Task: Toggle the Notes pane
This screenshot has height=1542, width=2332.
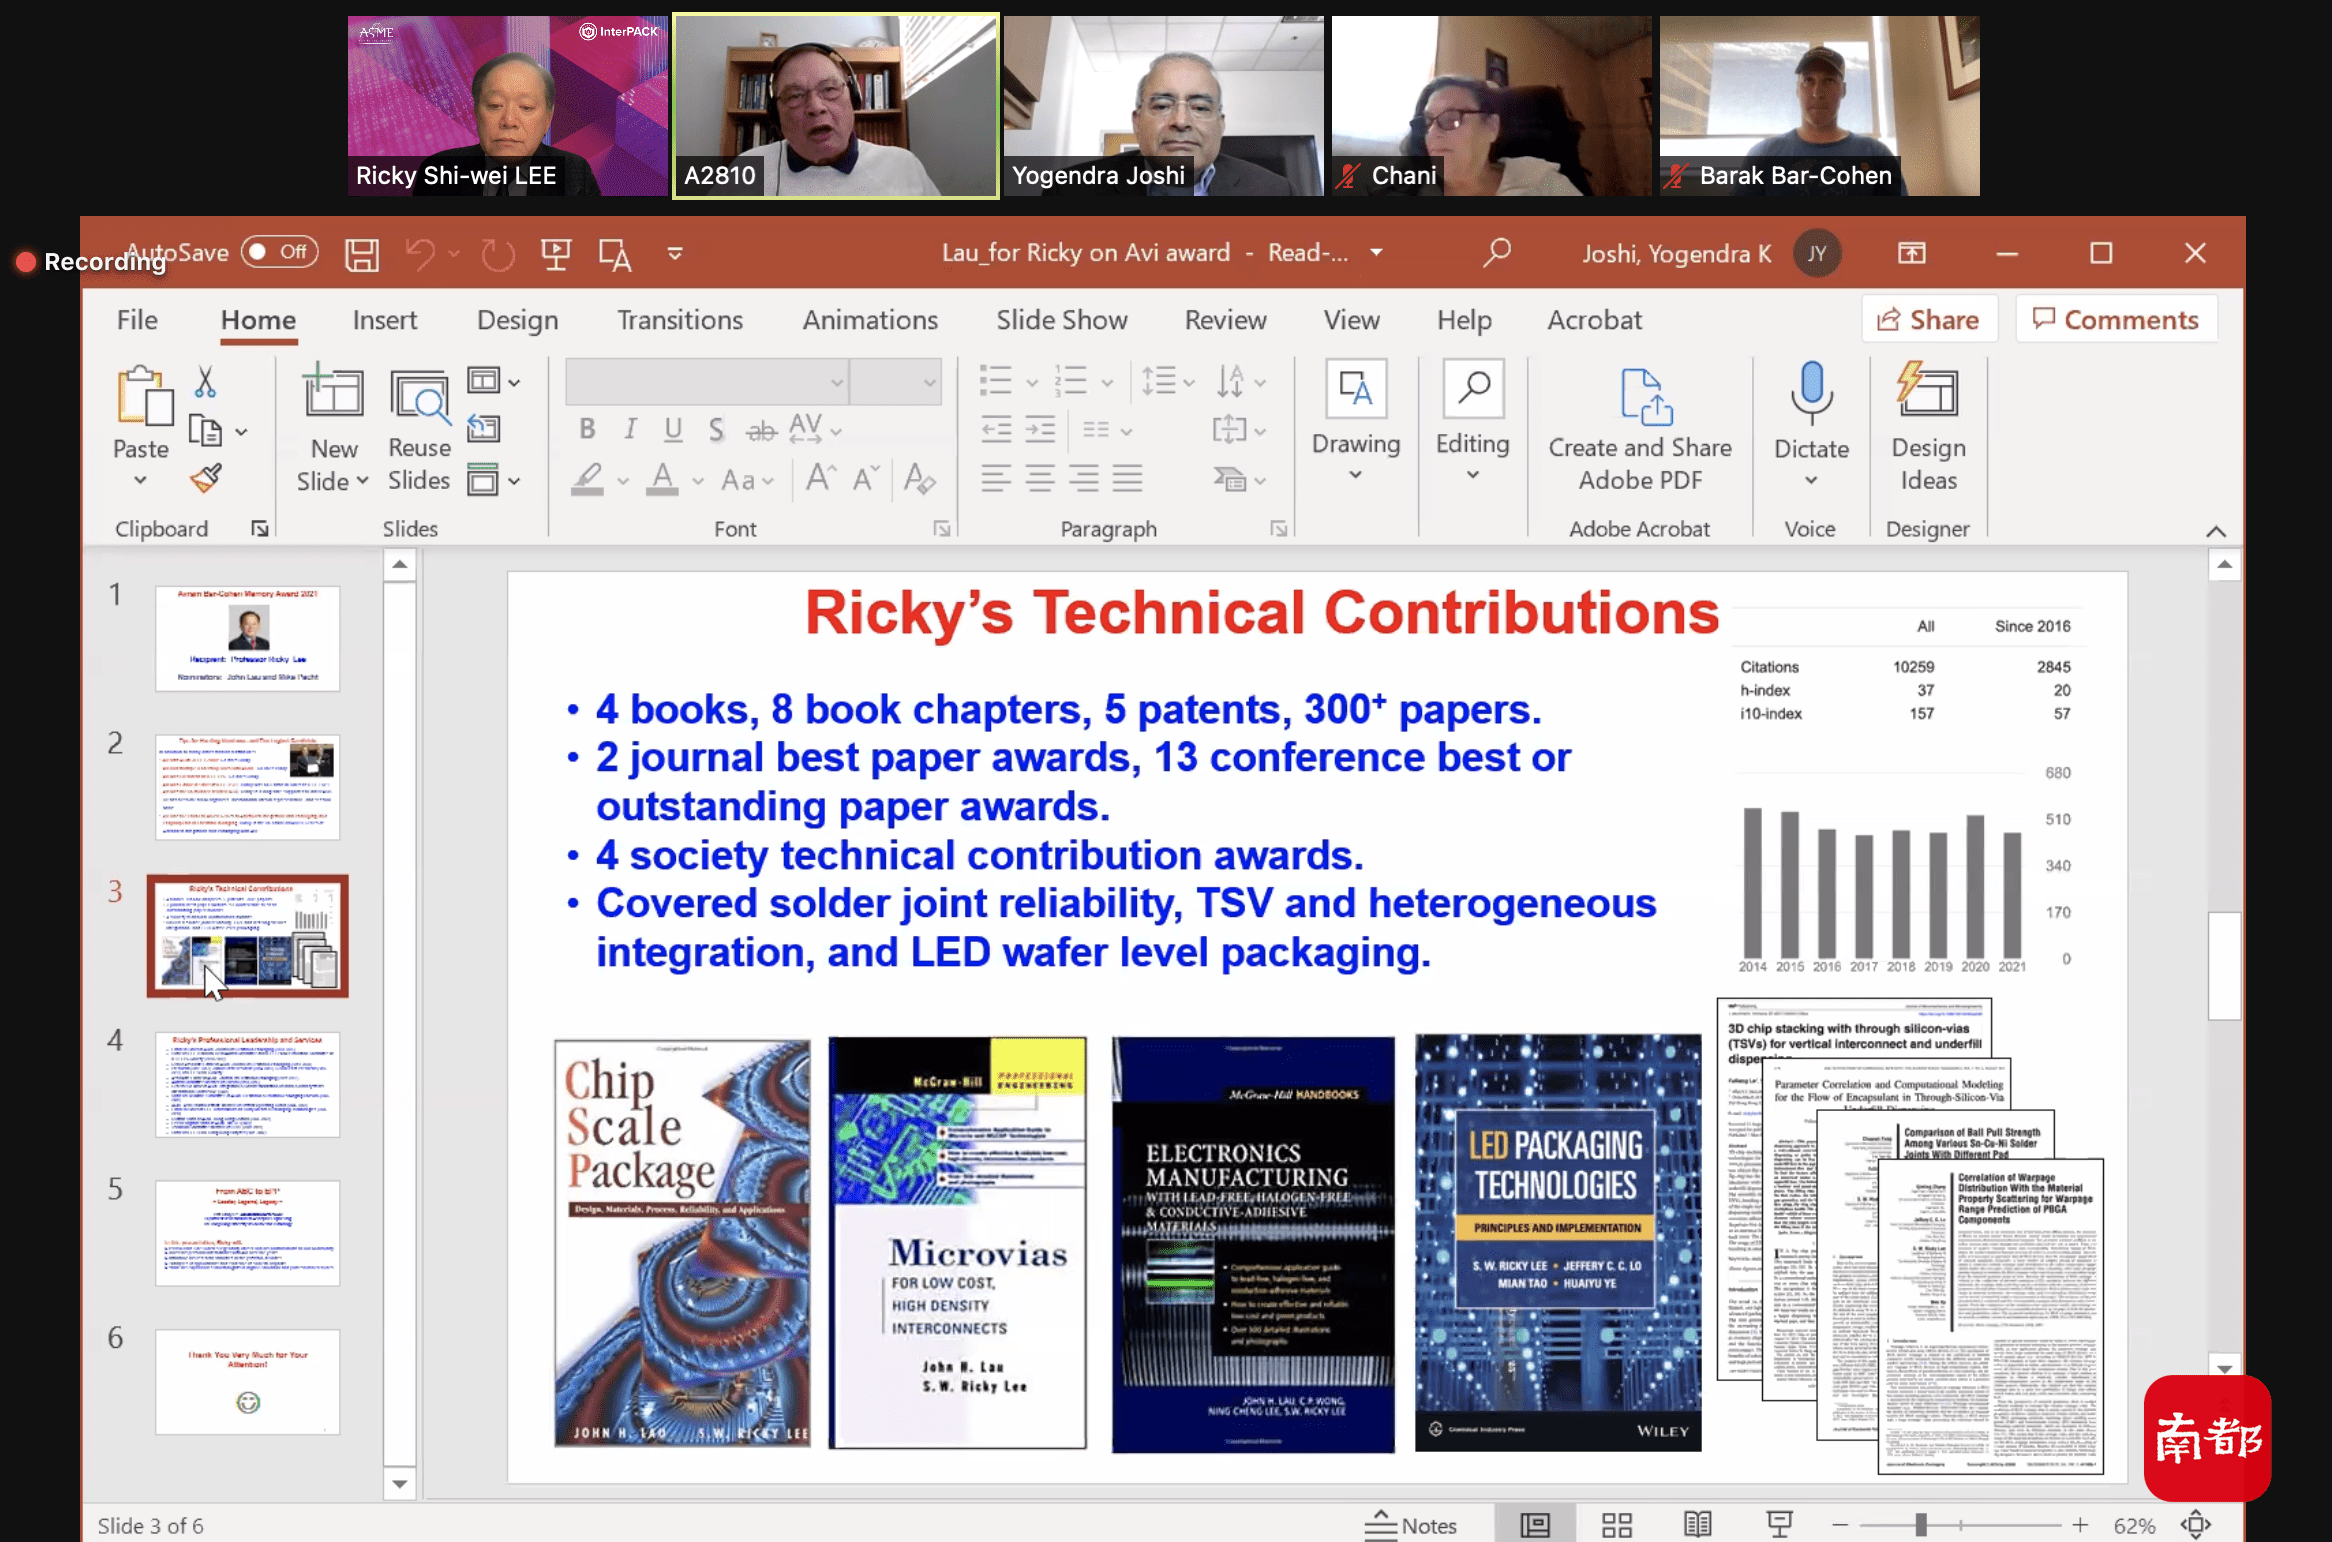Action: tap(1411, 1525)
